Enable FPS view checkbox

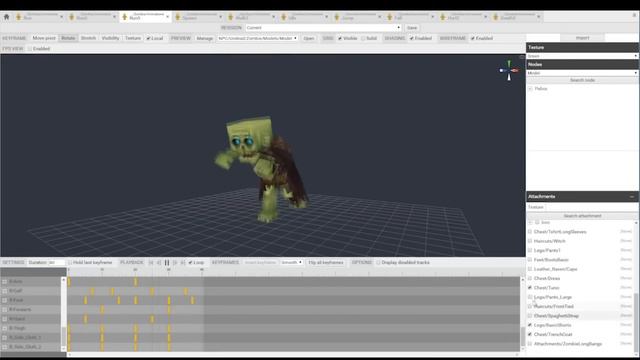tap(29, 49)
